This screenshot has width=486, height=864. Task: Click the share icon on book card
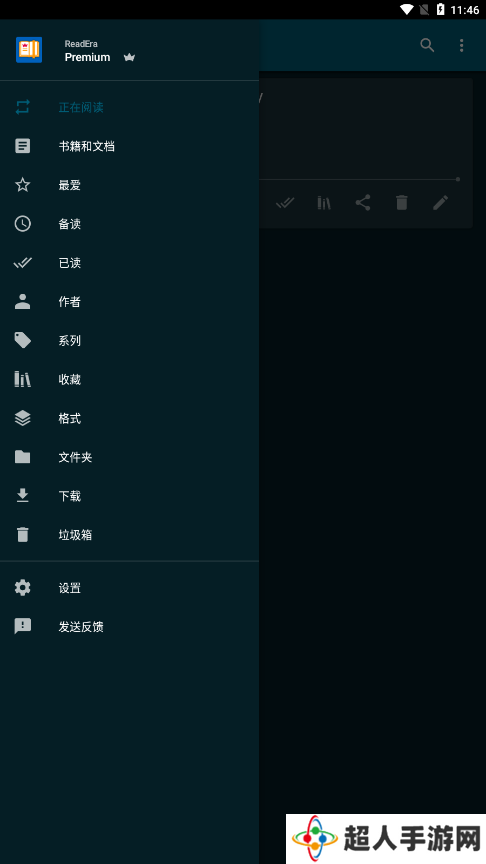pyautogui.click(x=363, y=203)
